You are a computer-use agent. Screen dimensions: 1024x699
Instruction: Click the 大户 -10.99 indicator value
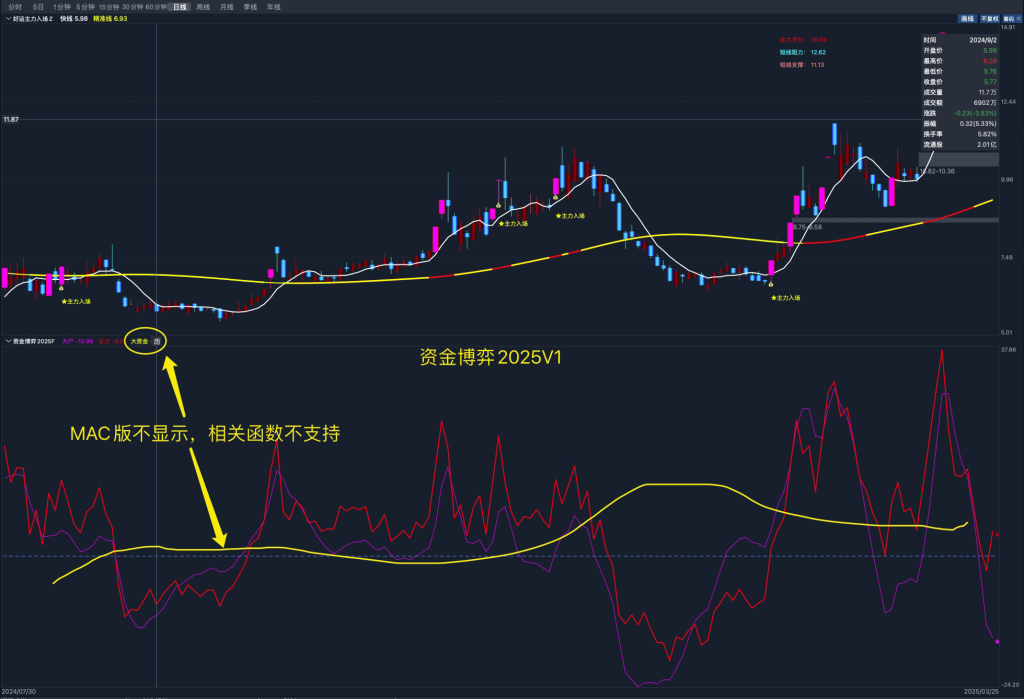coord(77,342)
